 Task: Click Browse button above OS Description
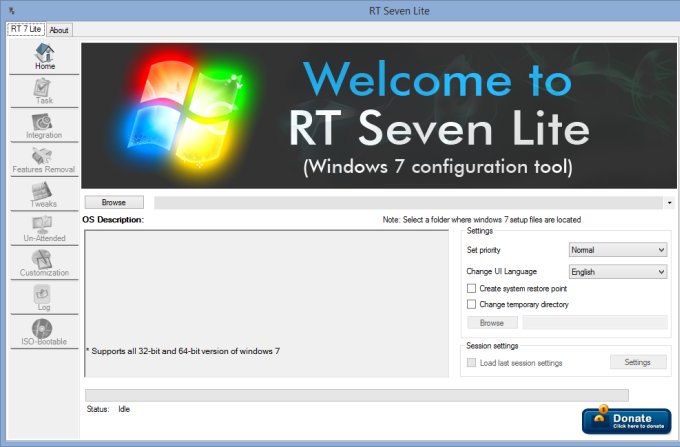114,202
